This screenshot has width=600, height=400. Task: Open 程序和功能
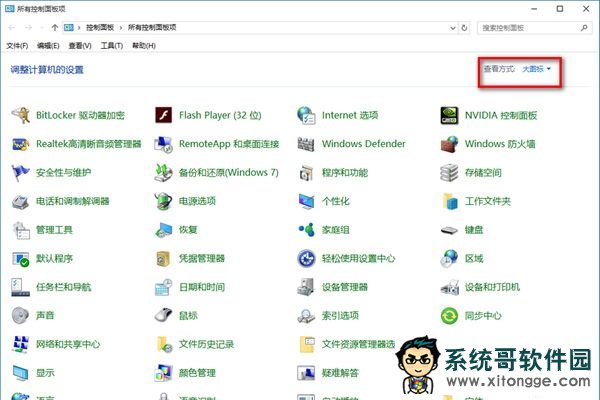(344, 172)
